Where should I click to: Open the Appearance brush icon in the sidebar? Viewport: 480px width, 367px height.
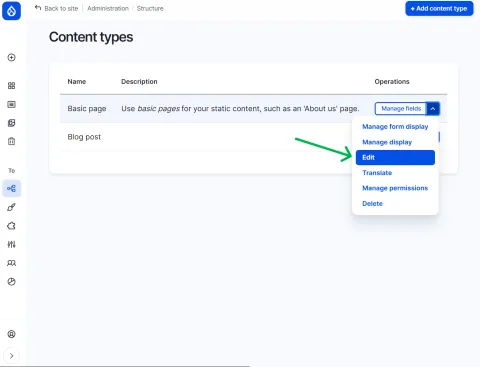tap(11, 207)
